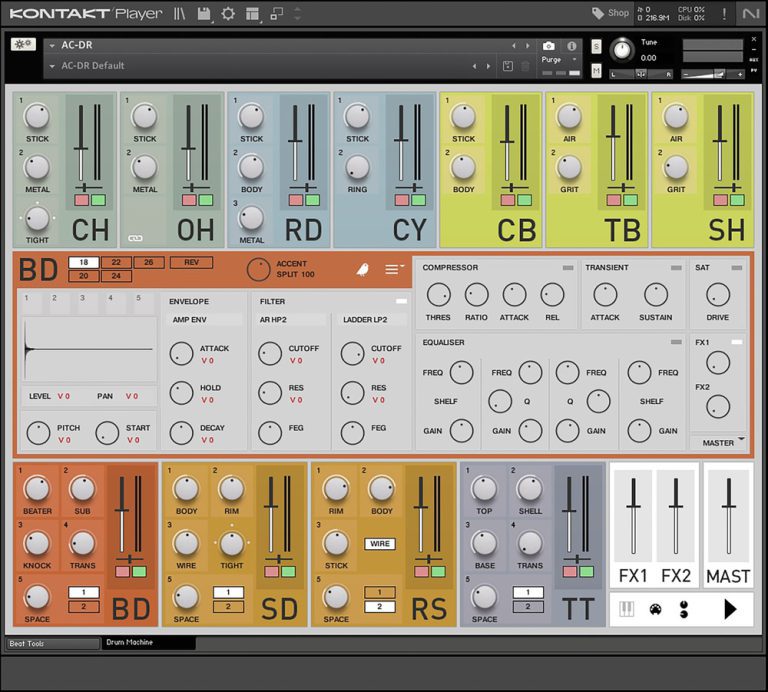Click the Shop button
This screenshot has height=692, width=768.
(x=611, y=13)
